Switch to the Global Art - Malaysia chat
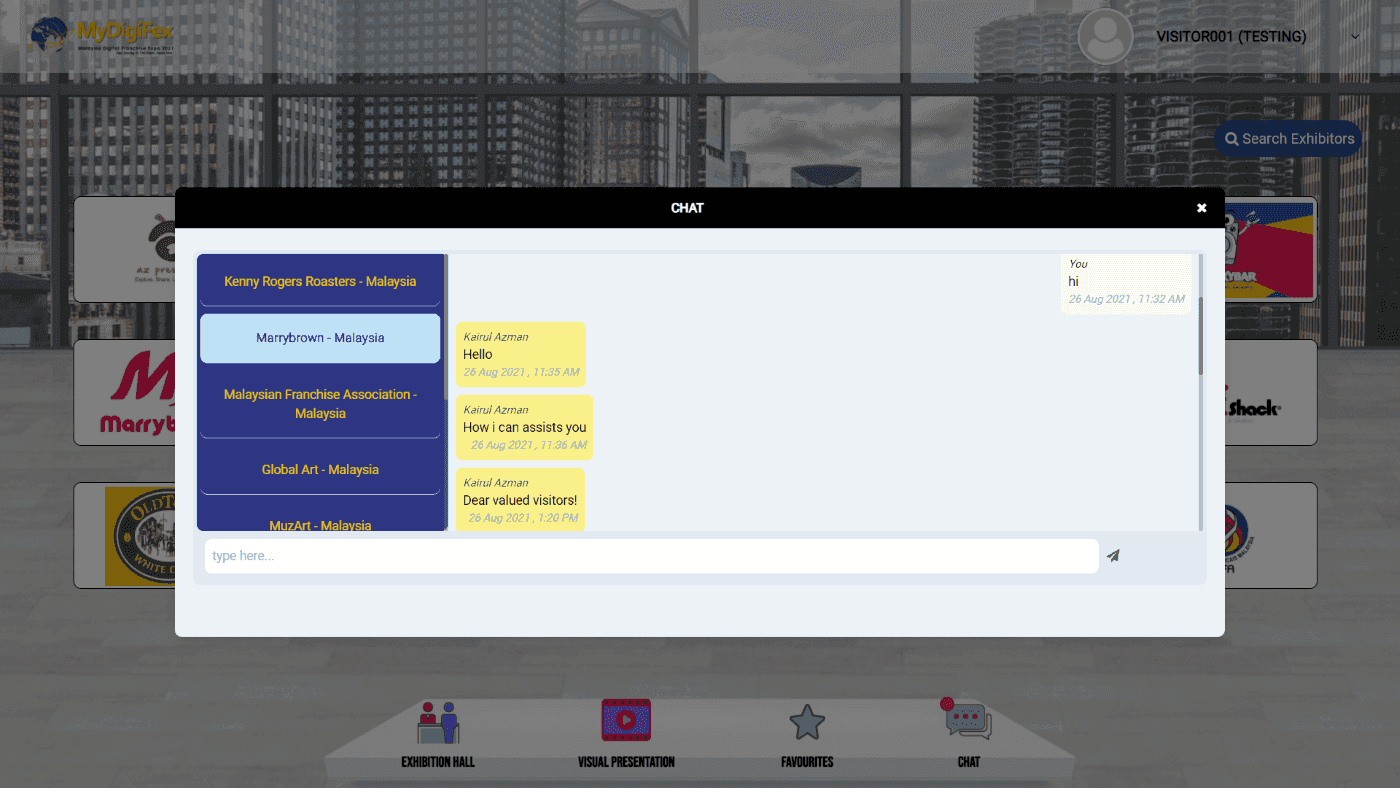Screen dimensions: 1400x788 [319, 469]
